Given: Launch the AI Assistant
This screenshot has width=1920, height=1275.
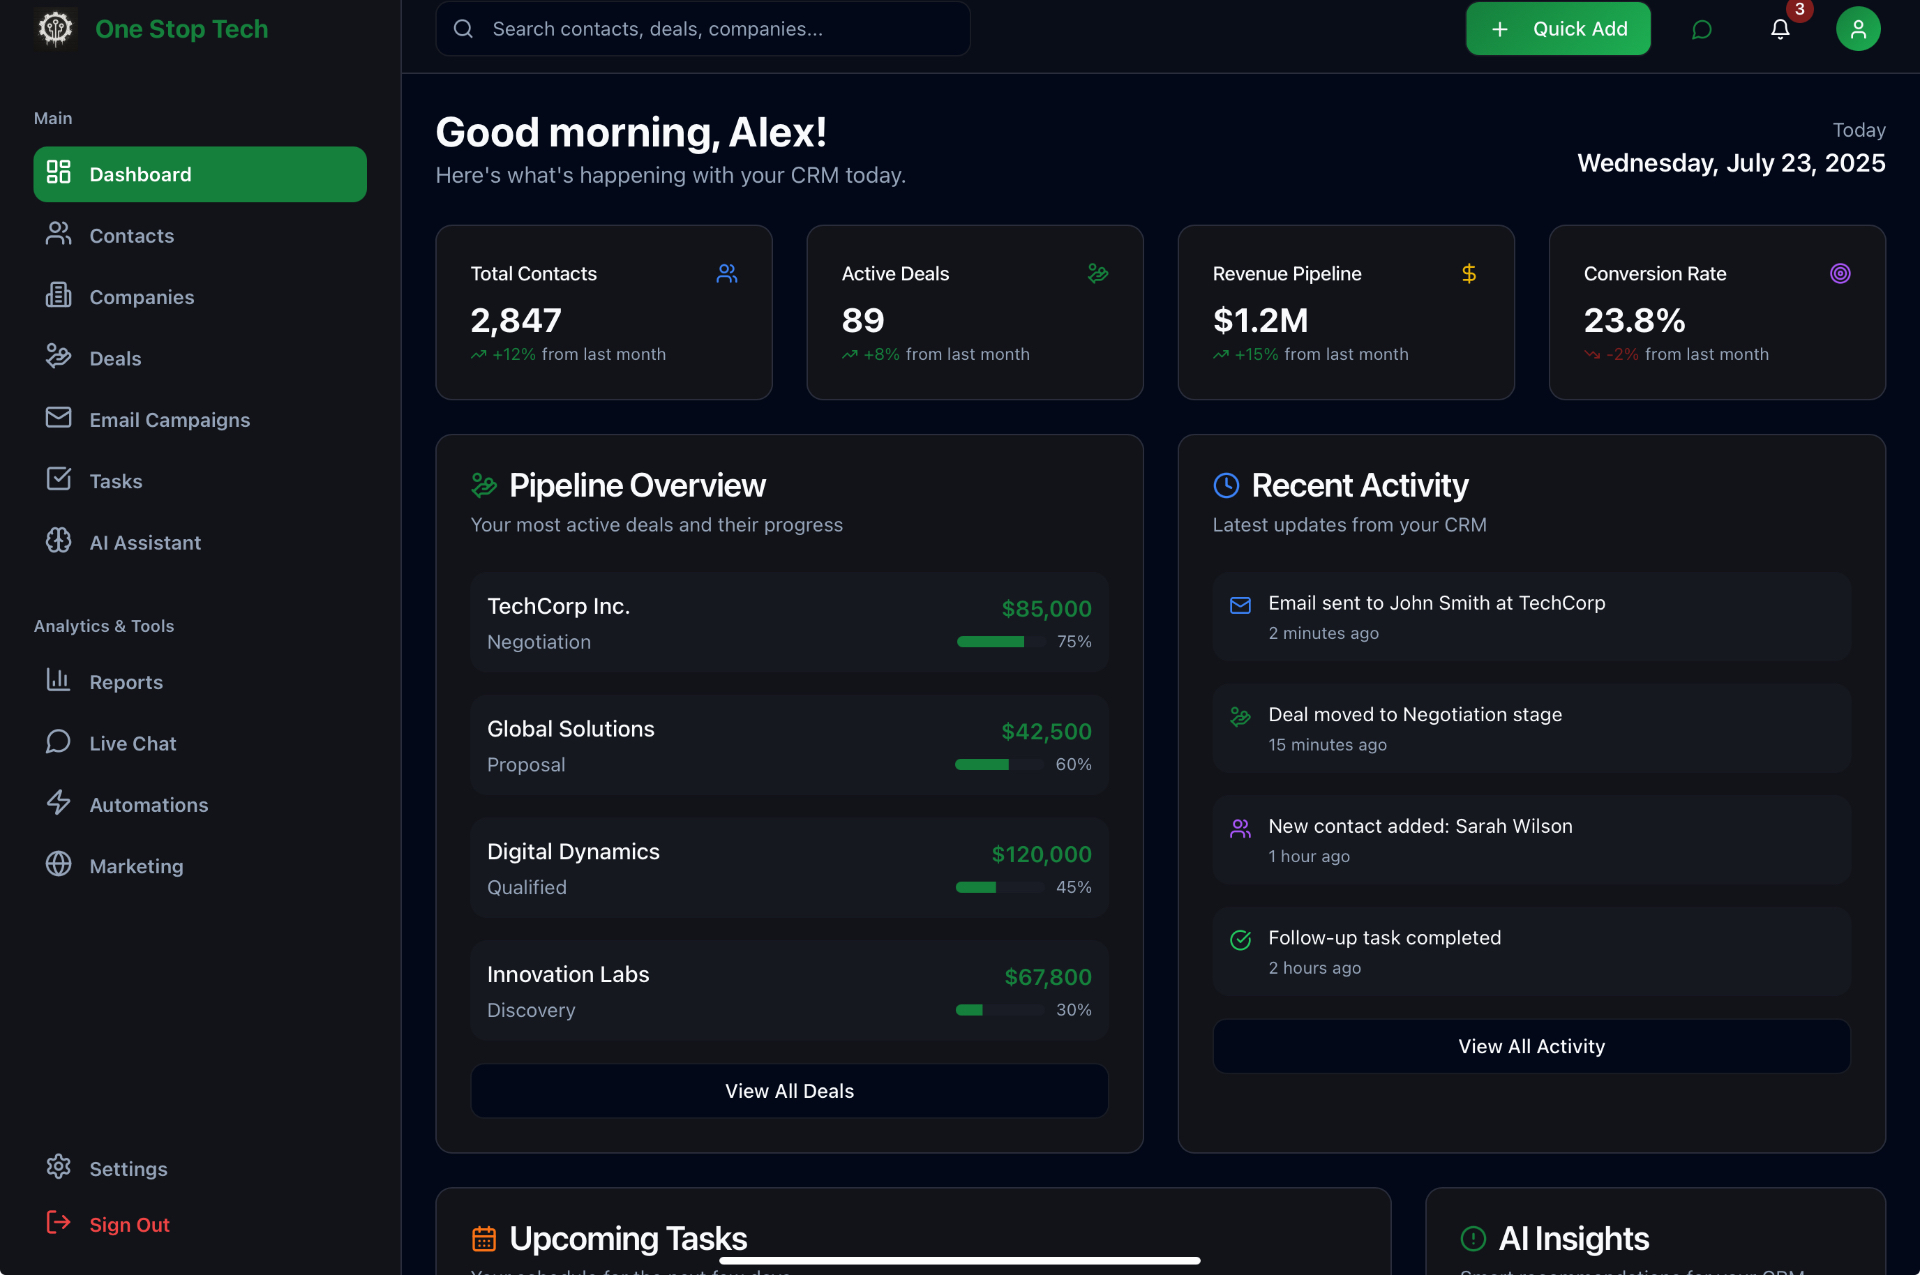Looking at the screenshot, I should point(200,542).
